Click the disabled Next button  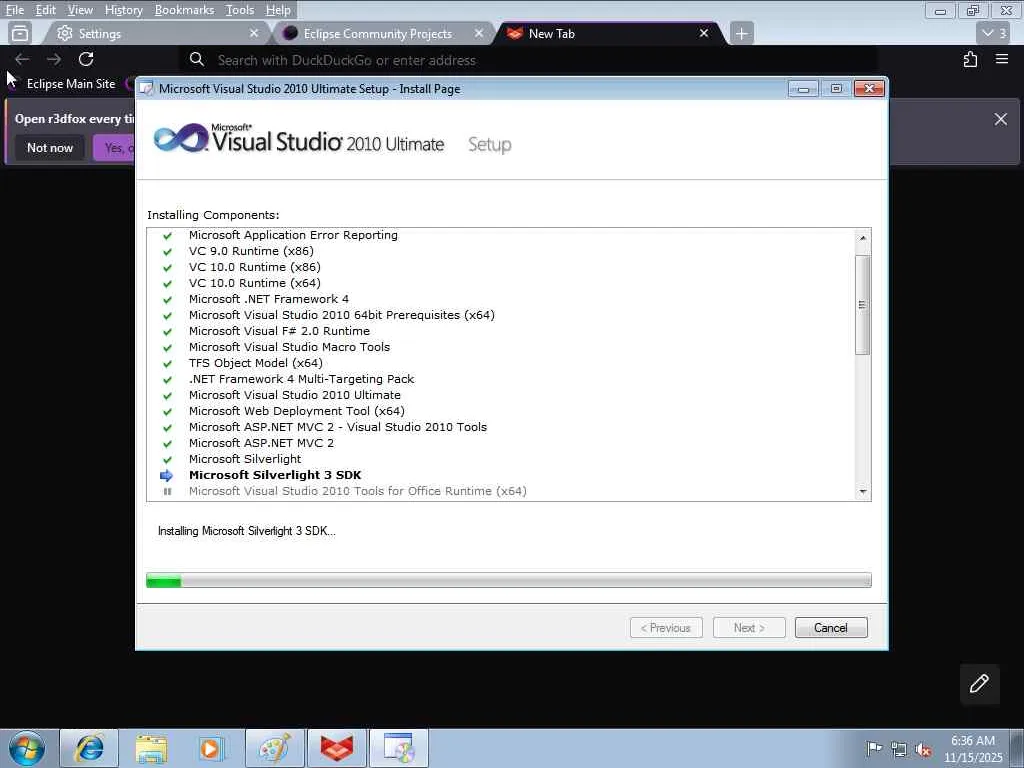tap(749, 628)
